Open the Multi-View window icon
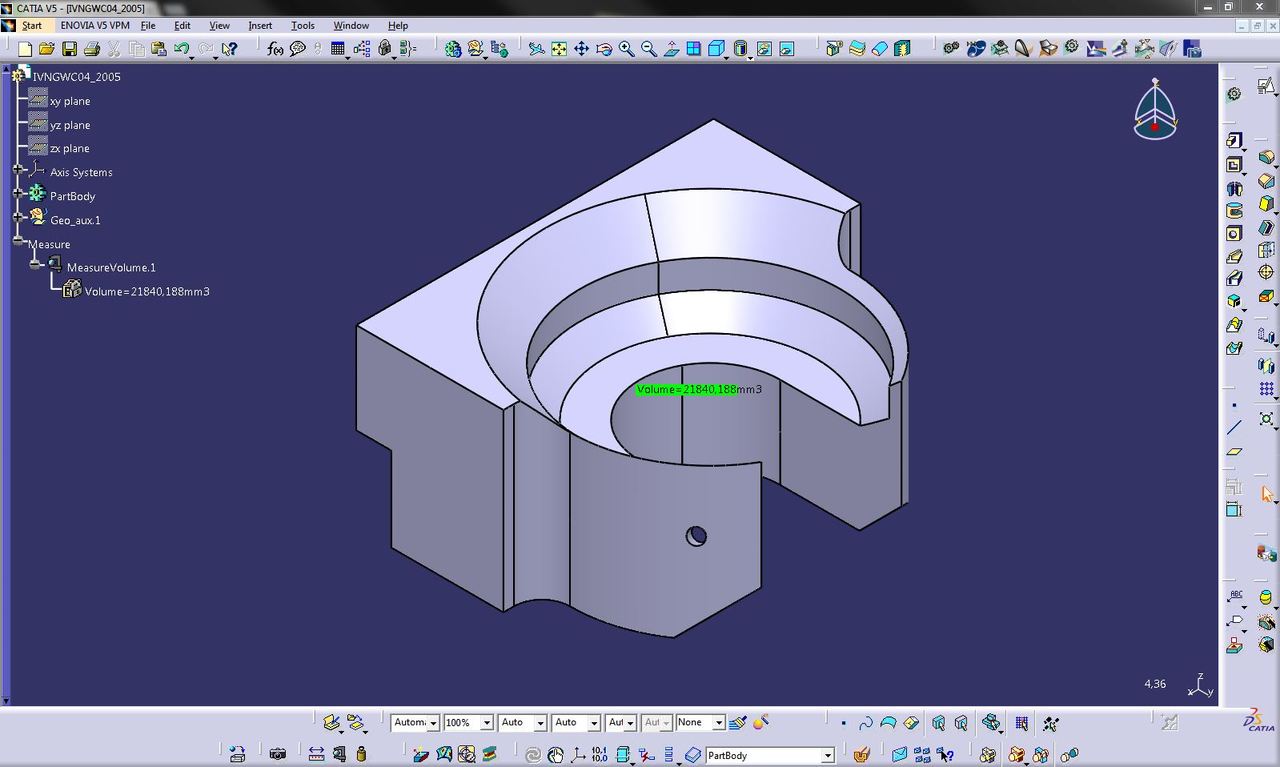1280x767 pixels. [693, 49]
